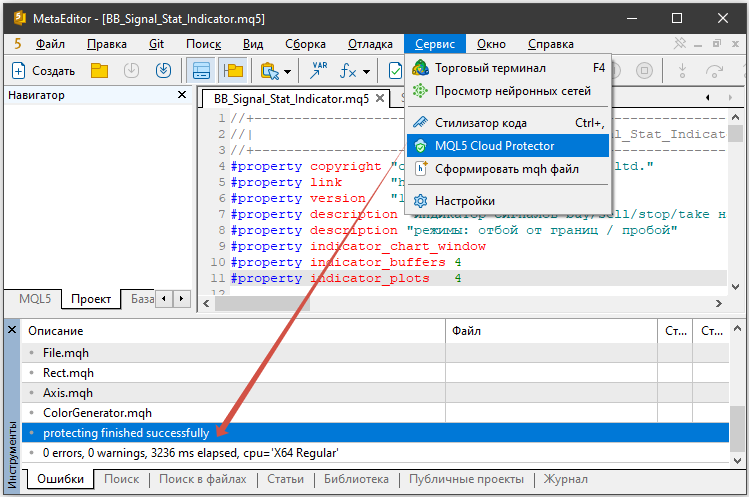This screenshot has height=497, width=749.
Task: Select the File.mqh log row
Action: click(x=375, y=353)
